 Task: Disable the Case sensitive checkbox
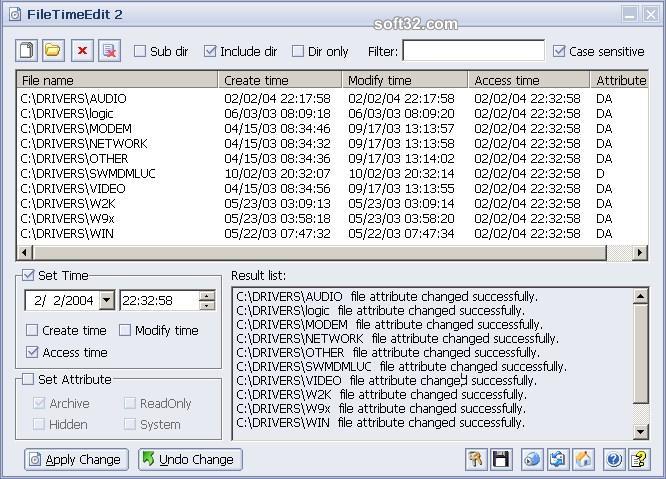coord(559,51)
